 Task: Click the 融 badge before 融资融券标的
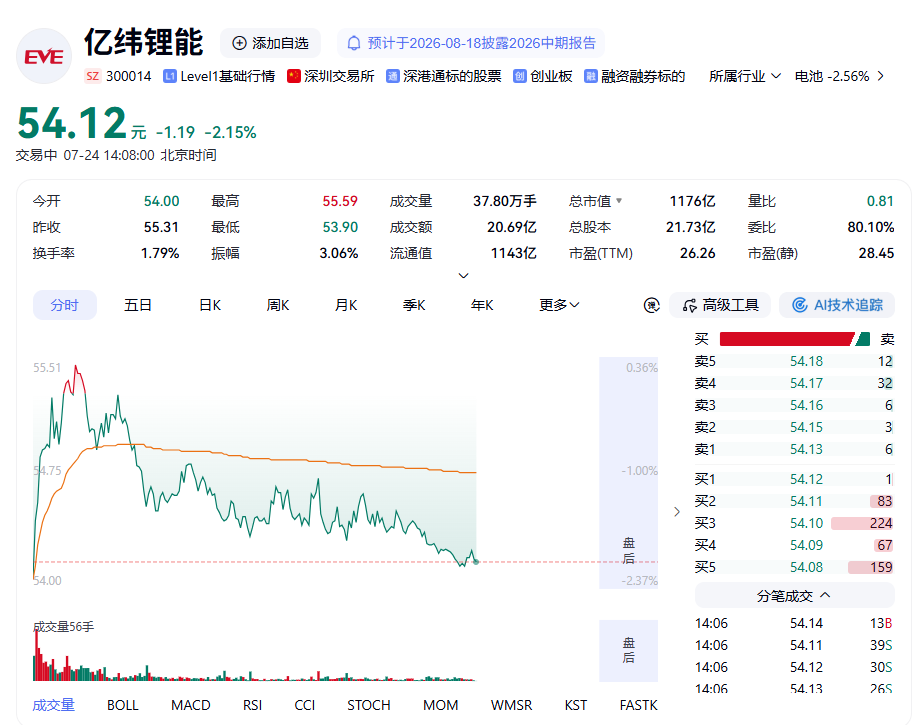(591, 76)
